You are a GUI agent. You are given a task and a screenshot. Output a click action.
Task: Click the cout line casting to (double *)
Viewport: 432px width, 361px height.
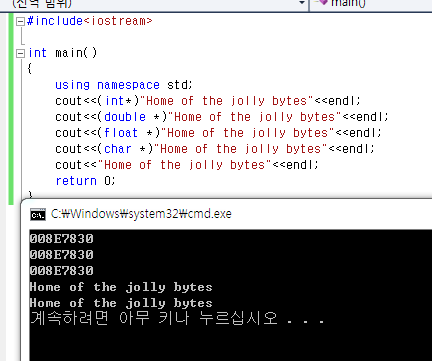click(x=222, y=117)
